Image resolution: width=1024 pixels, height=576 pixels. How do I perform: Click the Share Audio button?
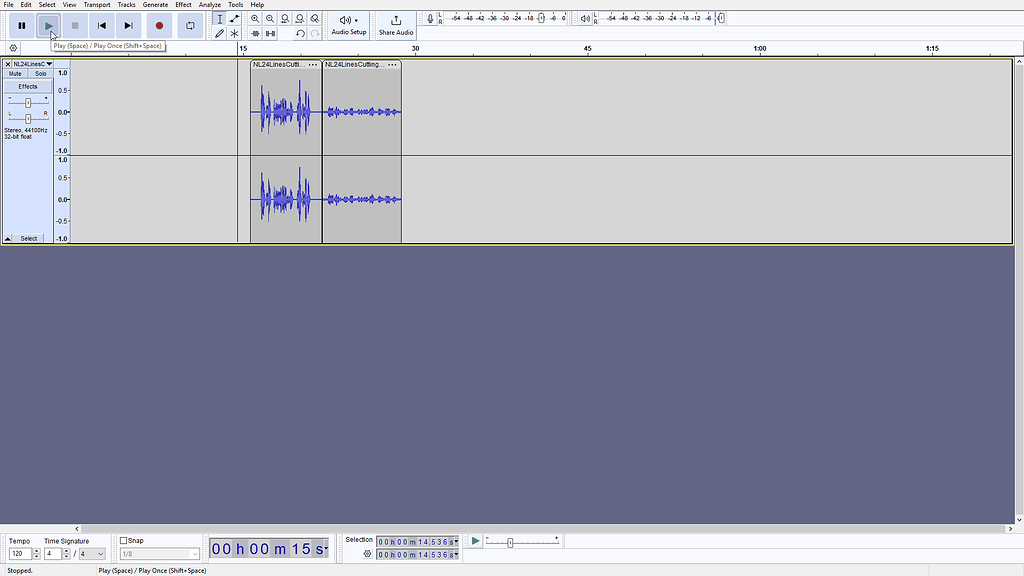(x=396, y=25)
